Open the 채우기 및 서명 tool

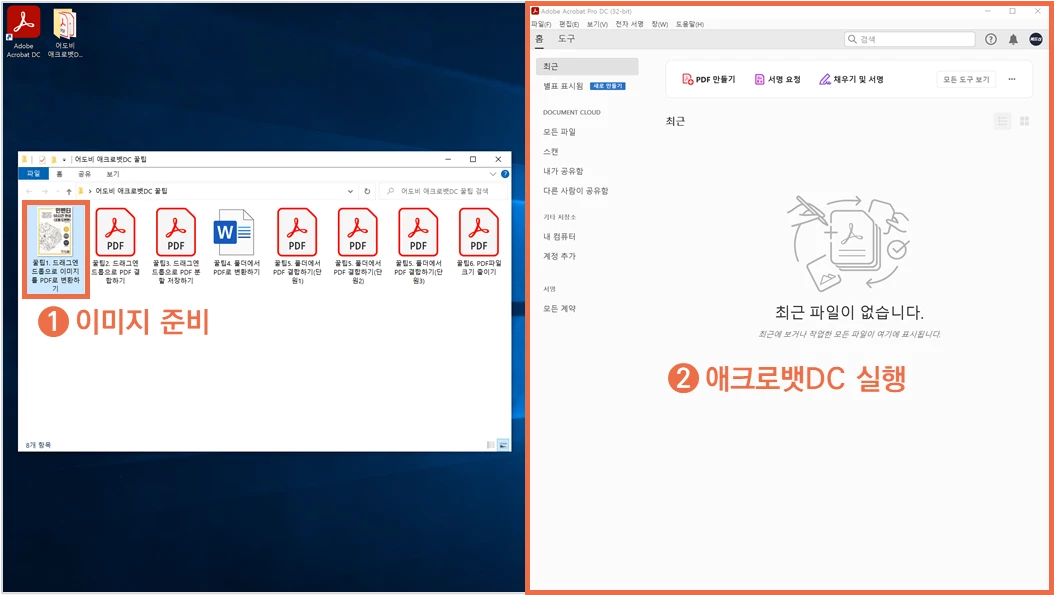[851, 79]
